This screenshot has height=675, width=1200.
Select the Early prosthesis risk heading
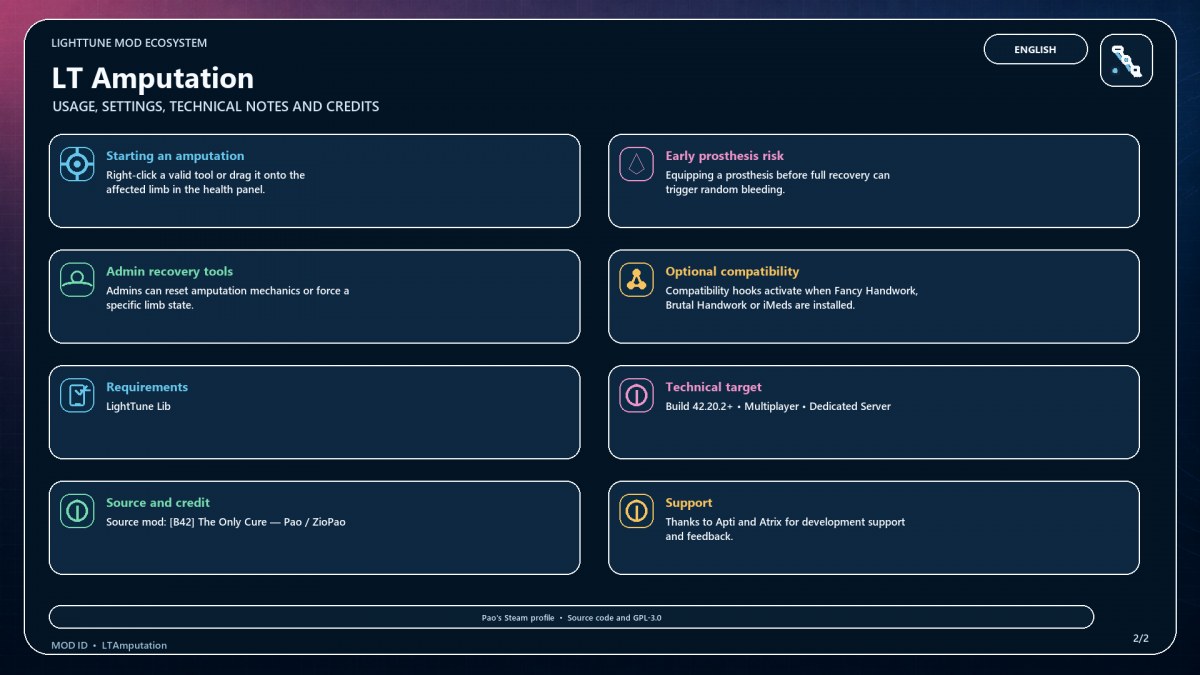[725, 156]
